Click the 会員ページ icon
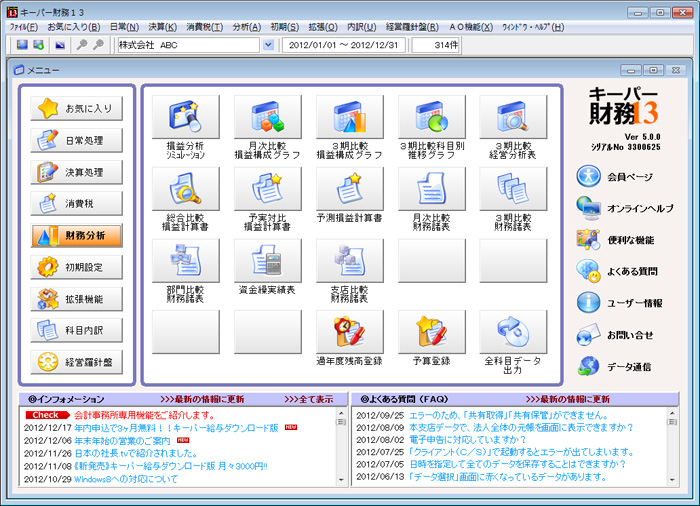 click(588, 176)
